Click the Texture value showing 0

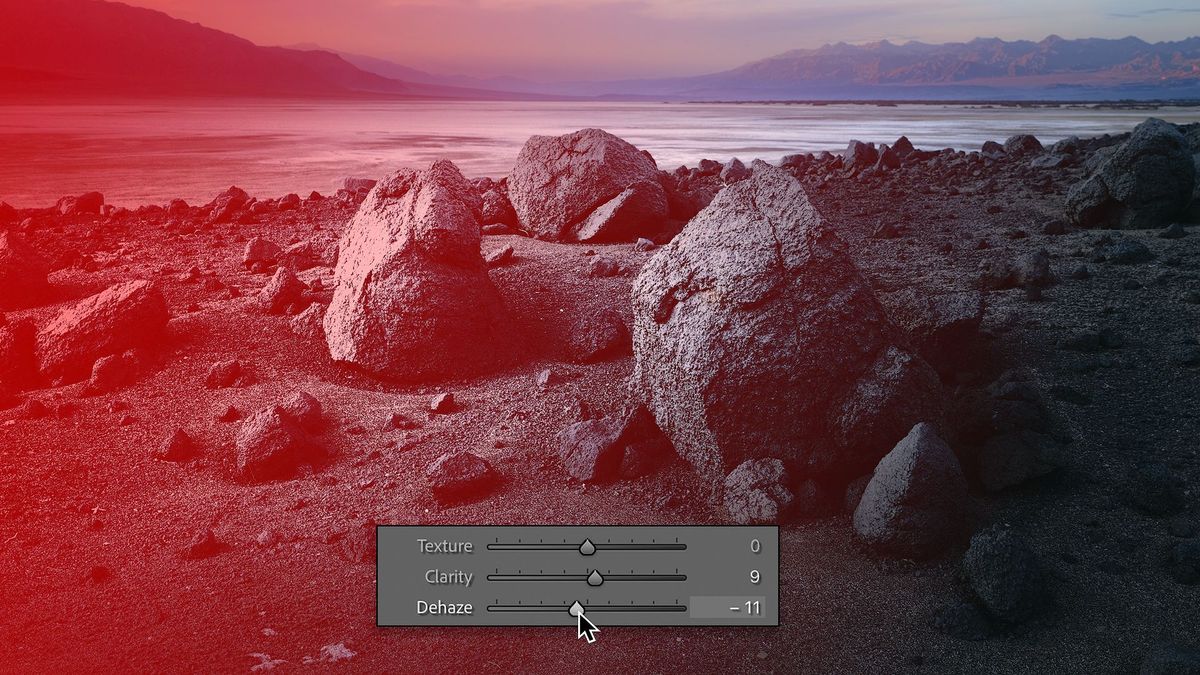click(x=756, y=546)
